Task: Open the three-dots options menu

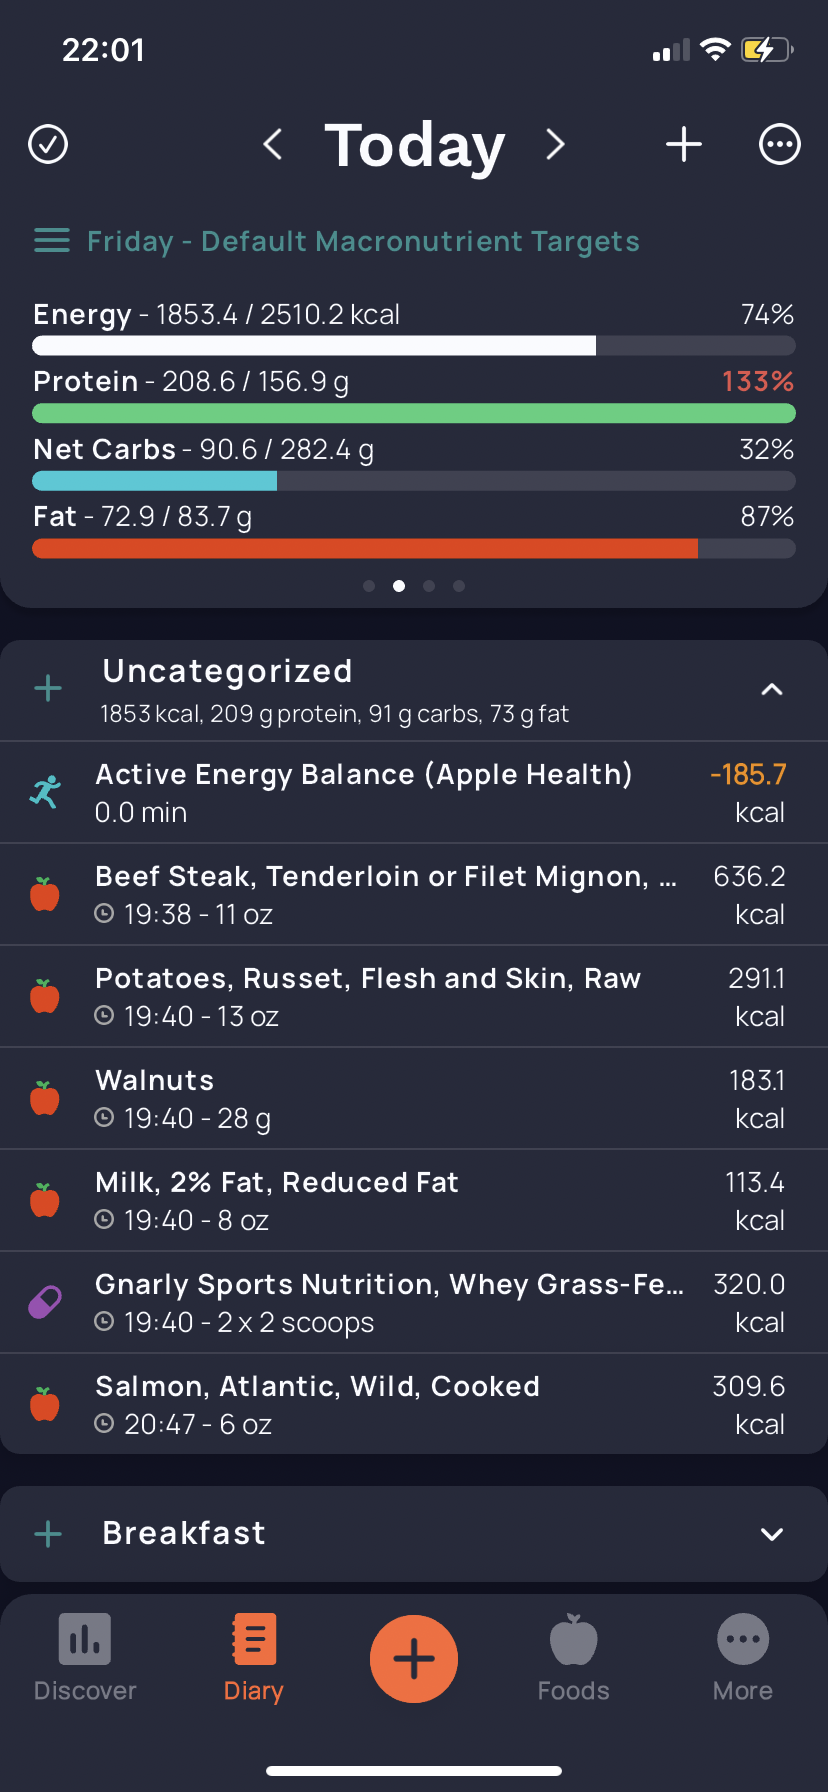Action: [780, 145]
